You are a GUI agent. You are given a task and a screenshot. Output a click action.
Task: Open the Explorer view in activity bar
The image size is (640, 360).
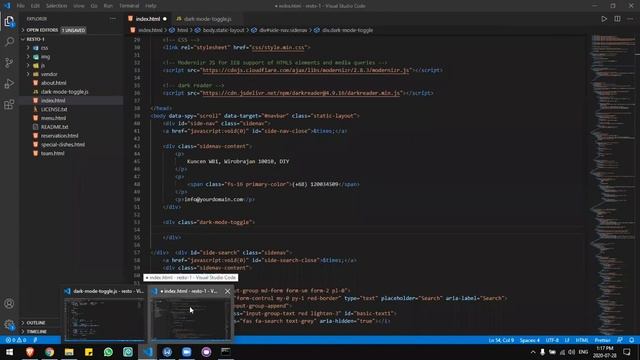9,21
